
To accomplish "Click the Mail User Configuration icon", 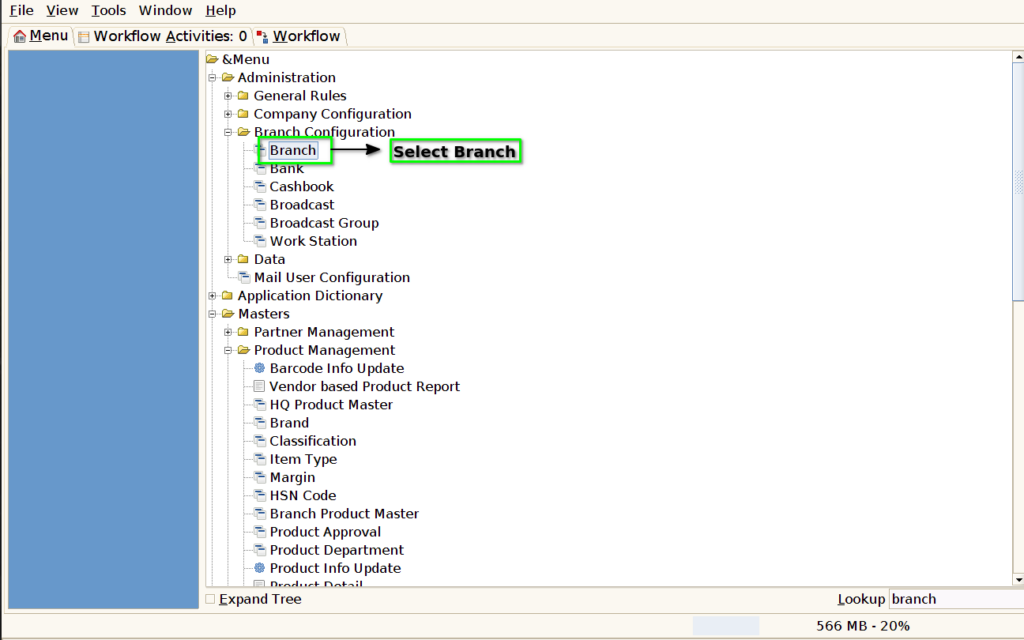I will (x=244, y=278).
